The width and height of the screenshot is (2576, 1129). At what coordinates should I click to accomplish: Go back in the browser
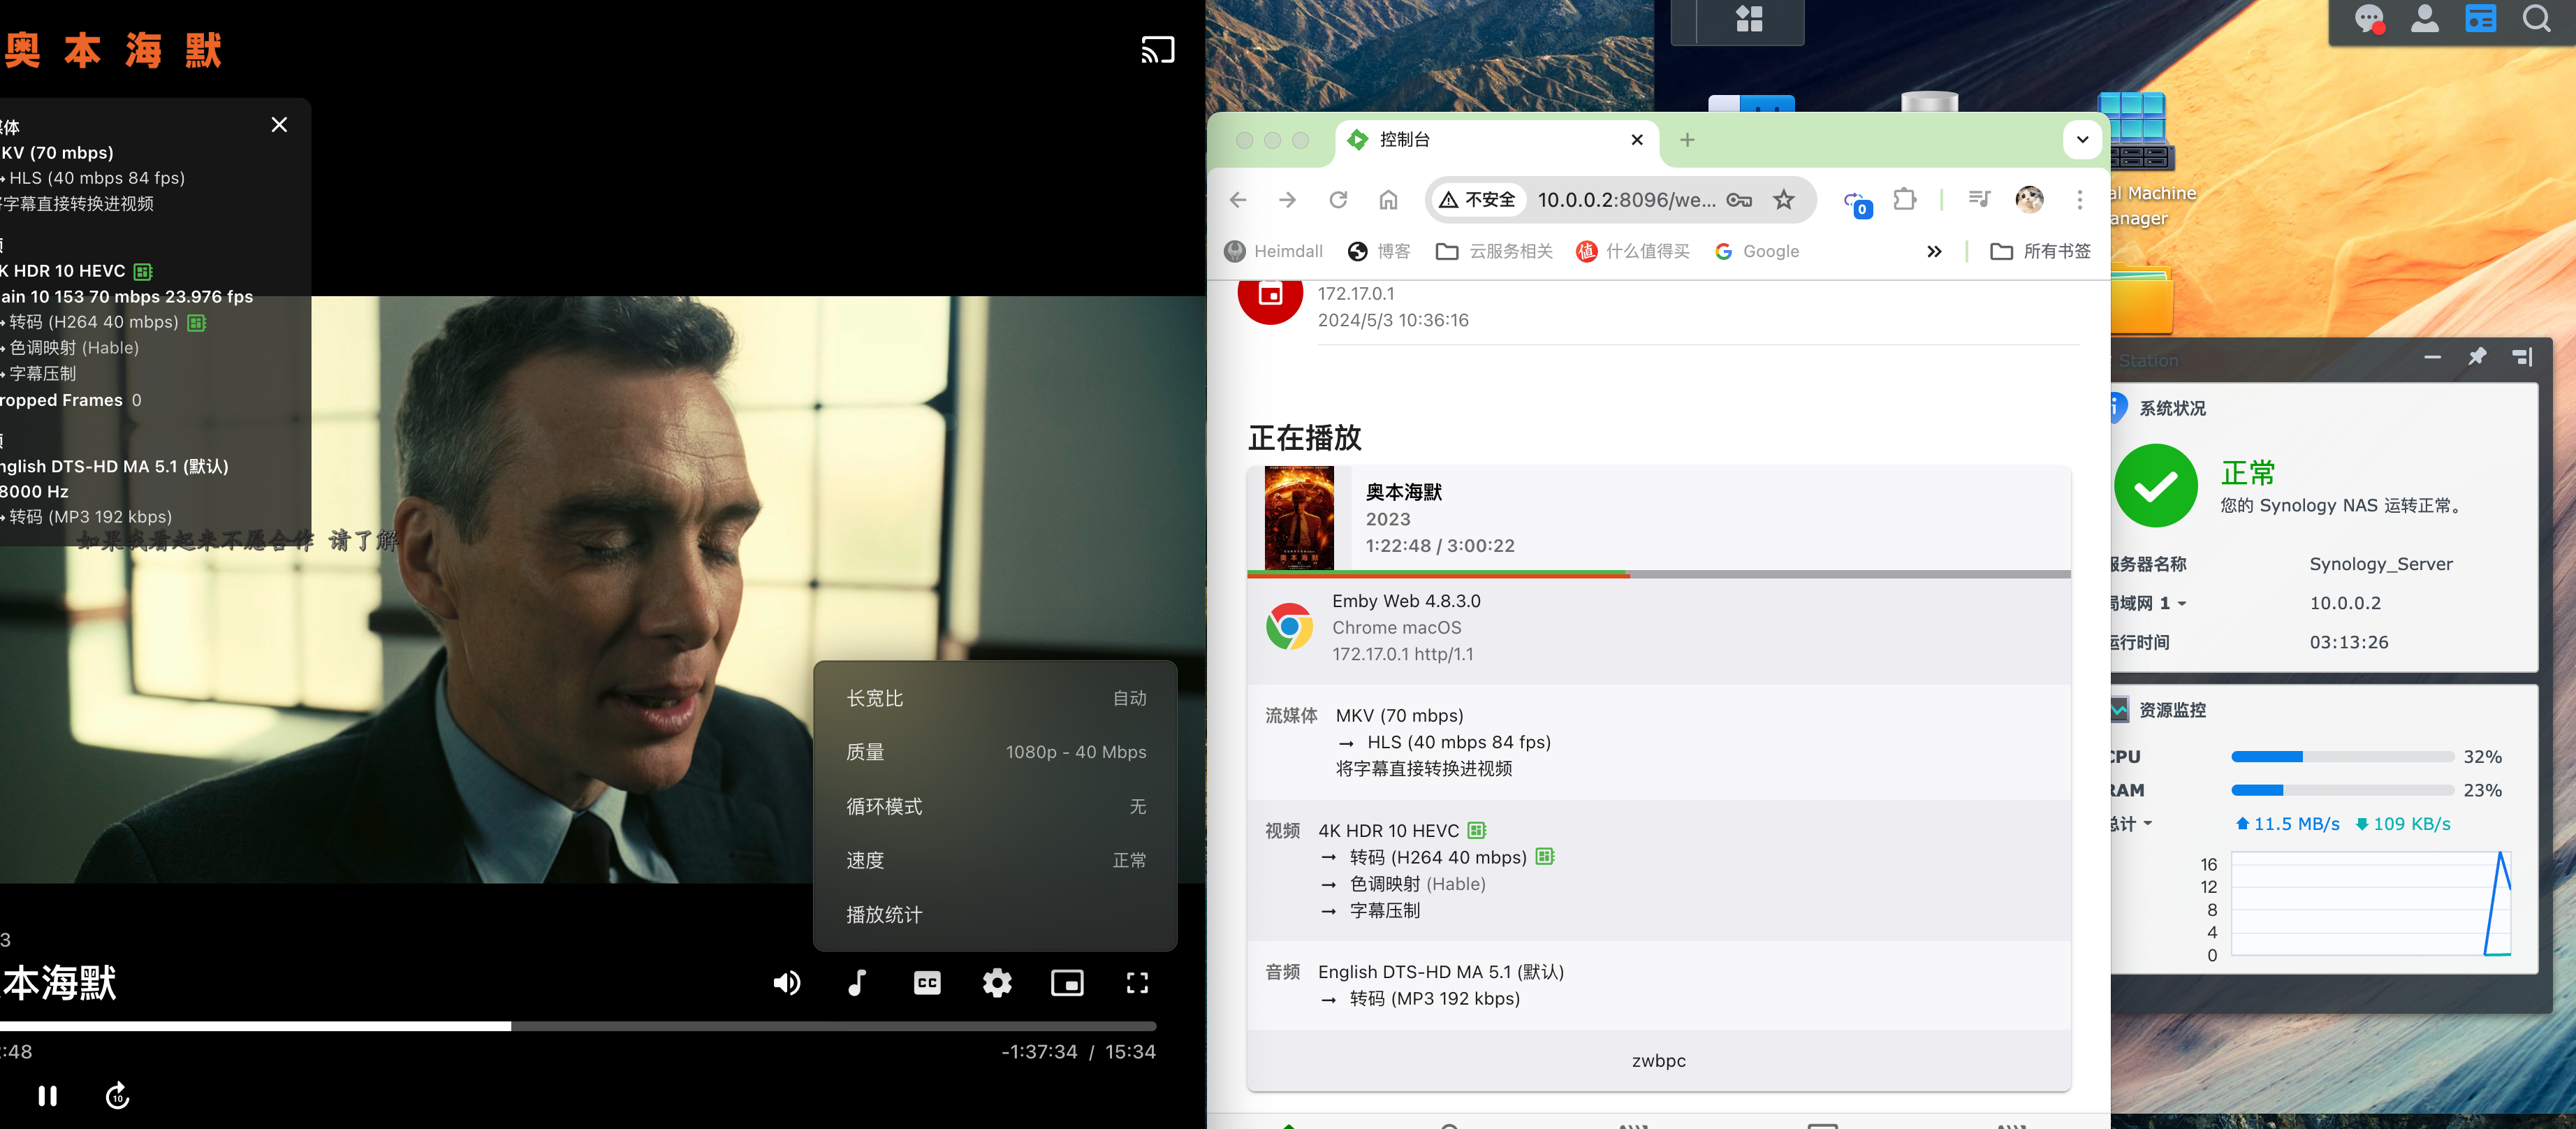coord(1238,200)
